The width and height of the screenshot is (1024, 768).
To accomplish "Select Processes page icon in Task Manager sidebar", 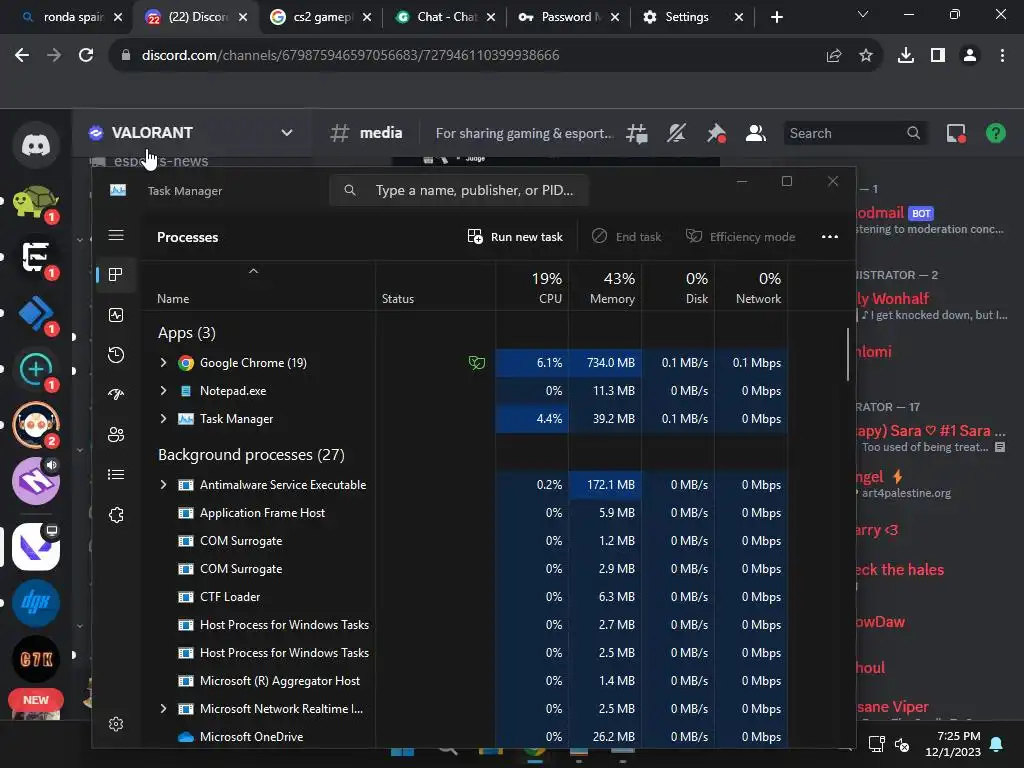I will point(116,275).
